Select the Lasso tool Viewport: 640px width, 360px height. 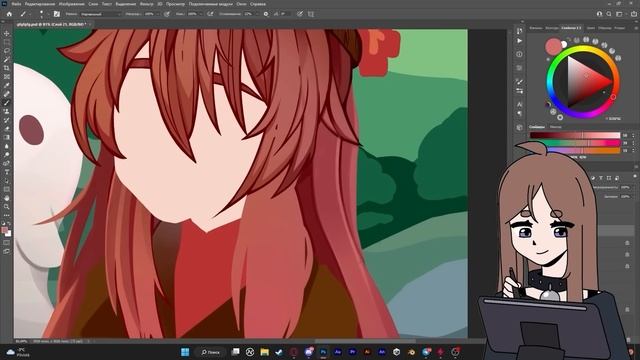pos(7,51)
